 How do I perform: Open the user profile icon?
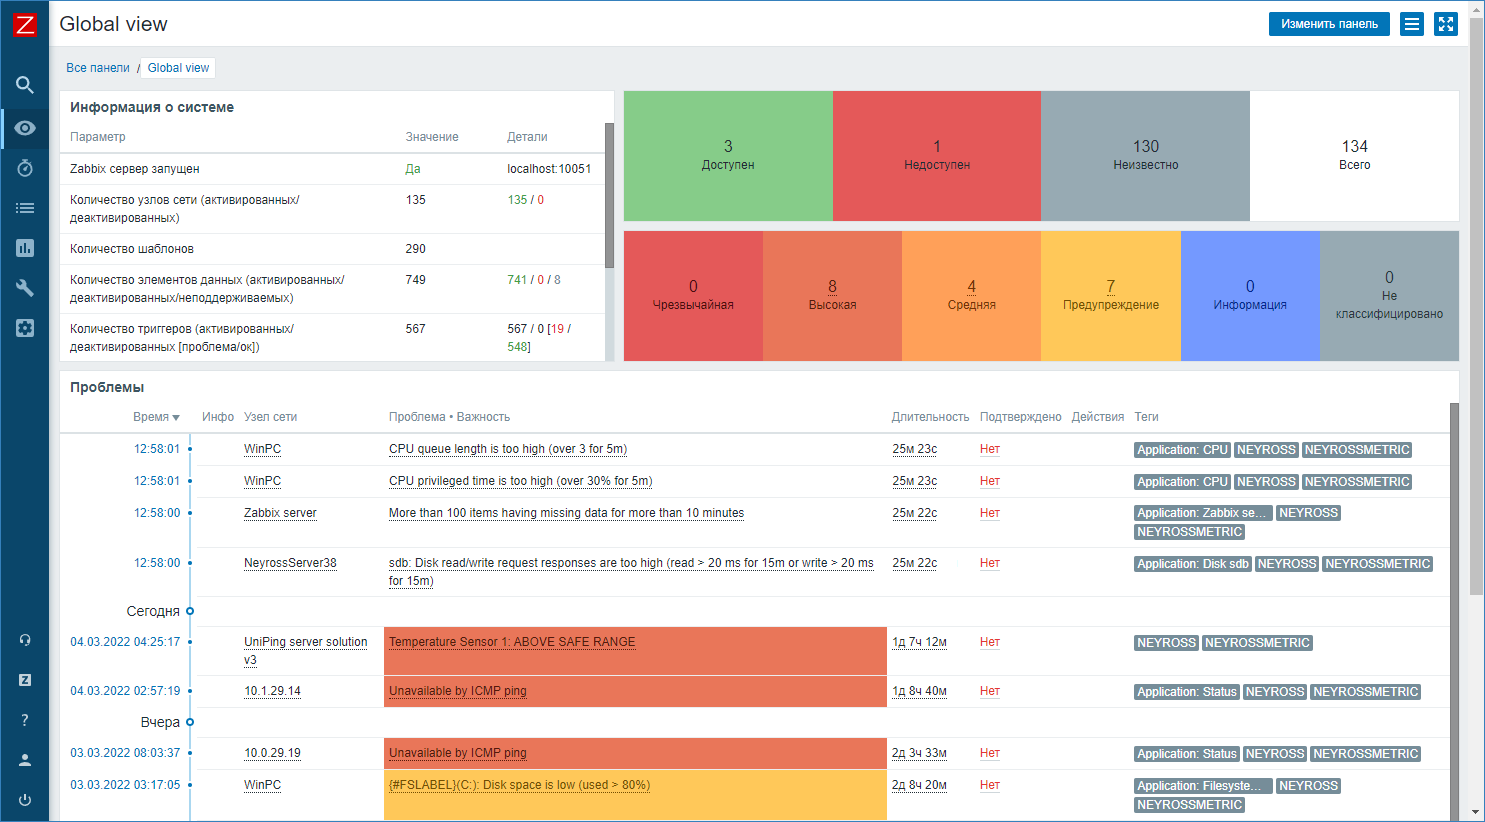tap(25, 760)
